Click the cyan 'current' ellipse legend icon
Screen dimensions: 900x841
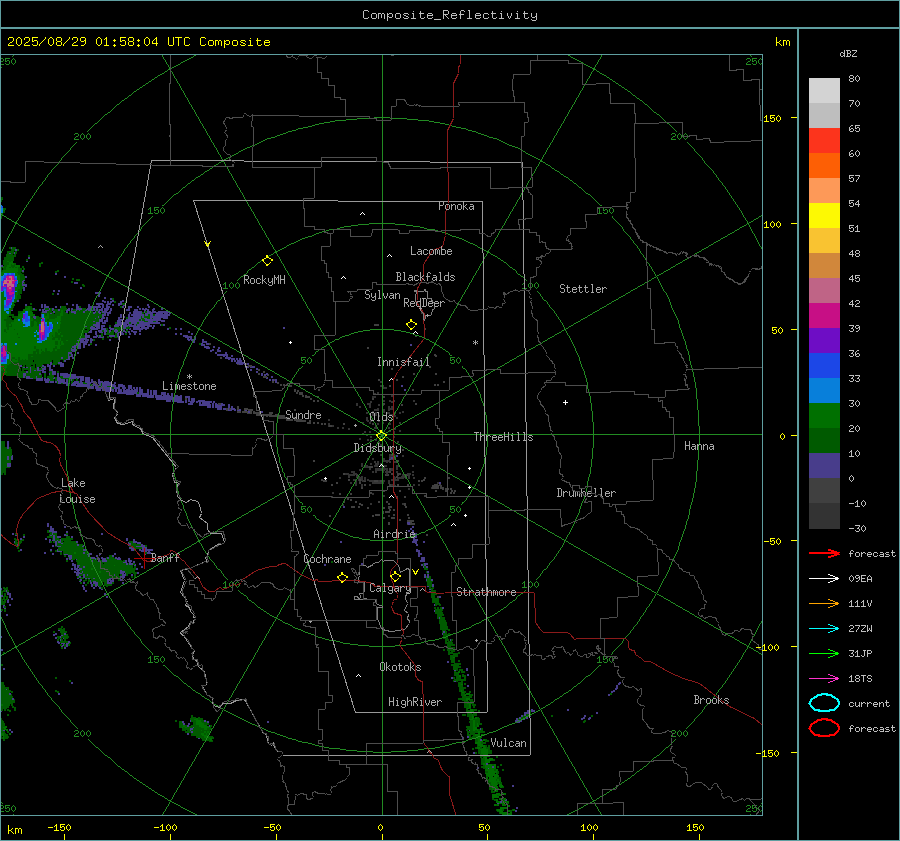pos(824,703)
